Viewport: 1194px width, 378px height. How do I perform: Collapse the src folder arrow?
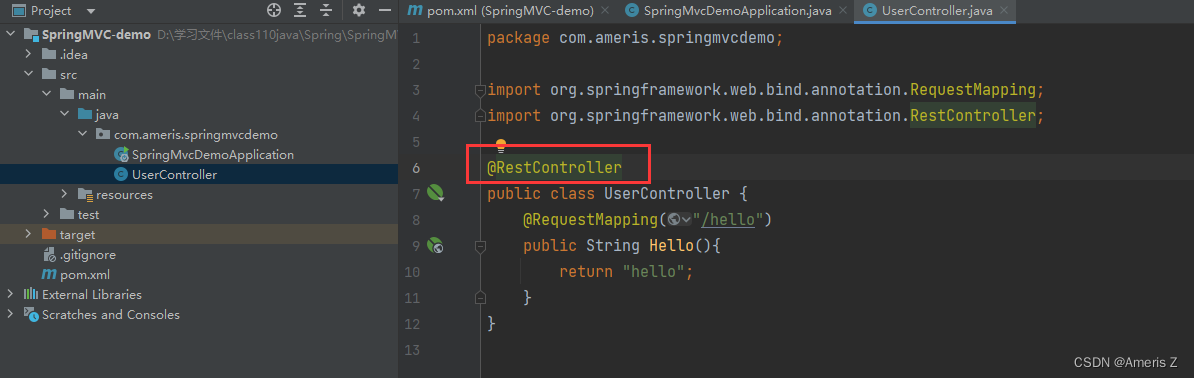[x=29, y=75]
